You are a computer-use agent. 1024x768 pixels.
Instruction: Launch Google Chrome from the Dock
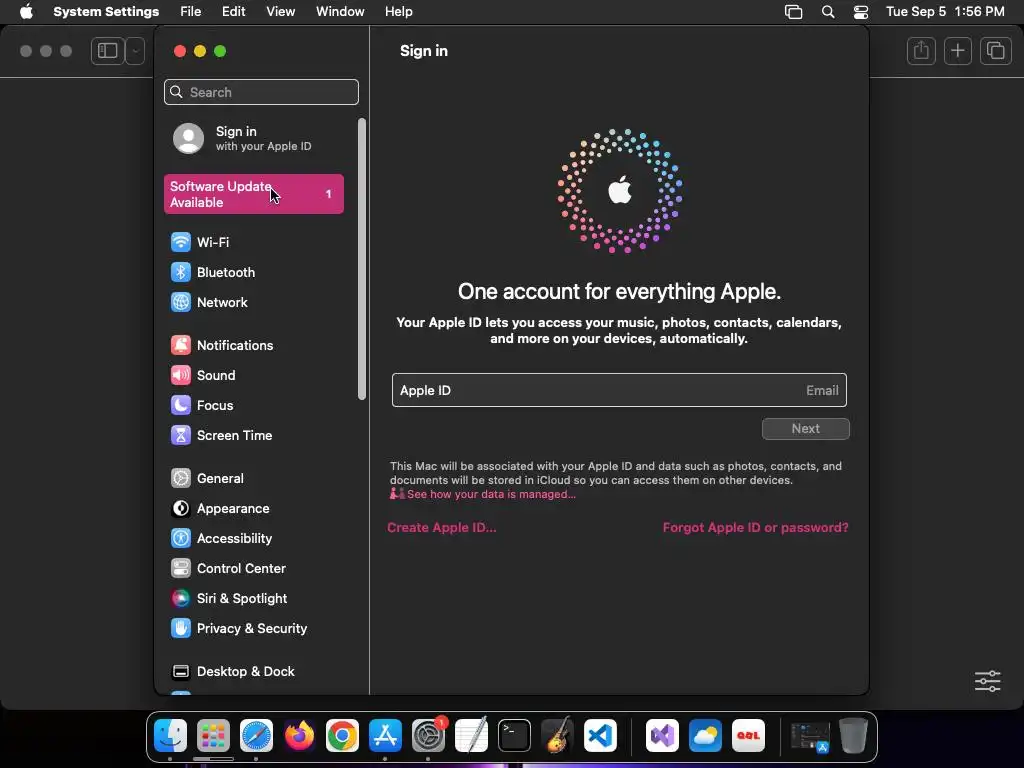[x=342, y=736]
